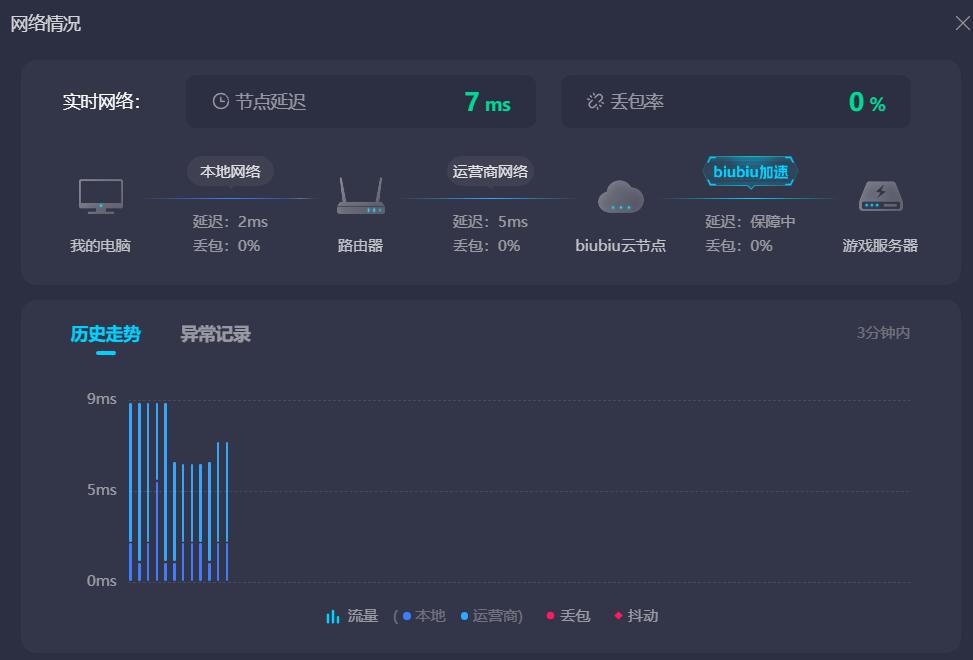This screenshot has width=973, height=660.
Task: Switch to the 历史走势 tab
Action: click(105, 334)
